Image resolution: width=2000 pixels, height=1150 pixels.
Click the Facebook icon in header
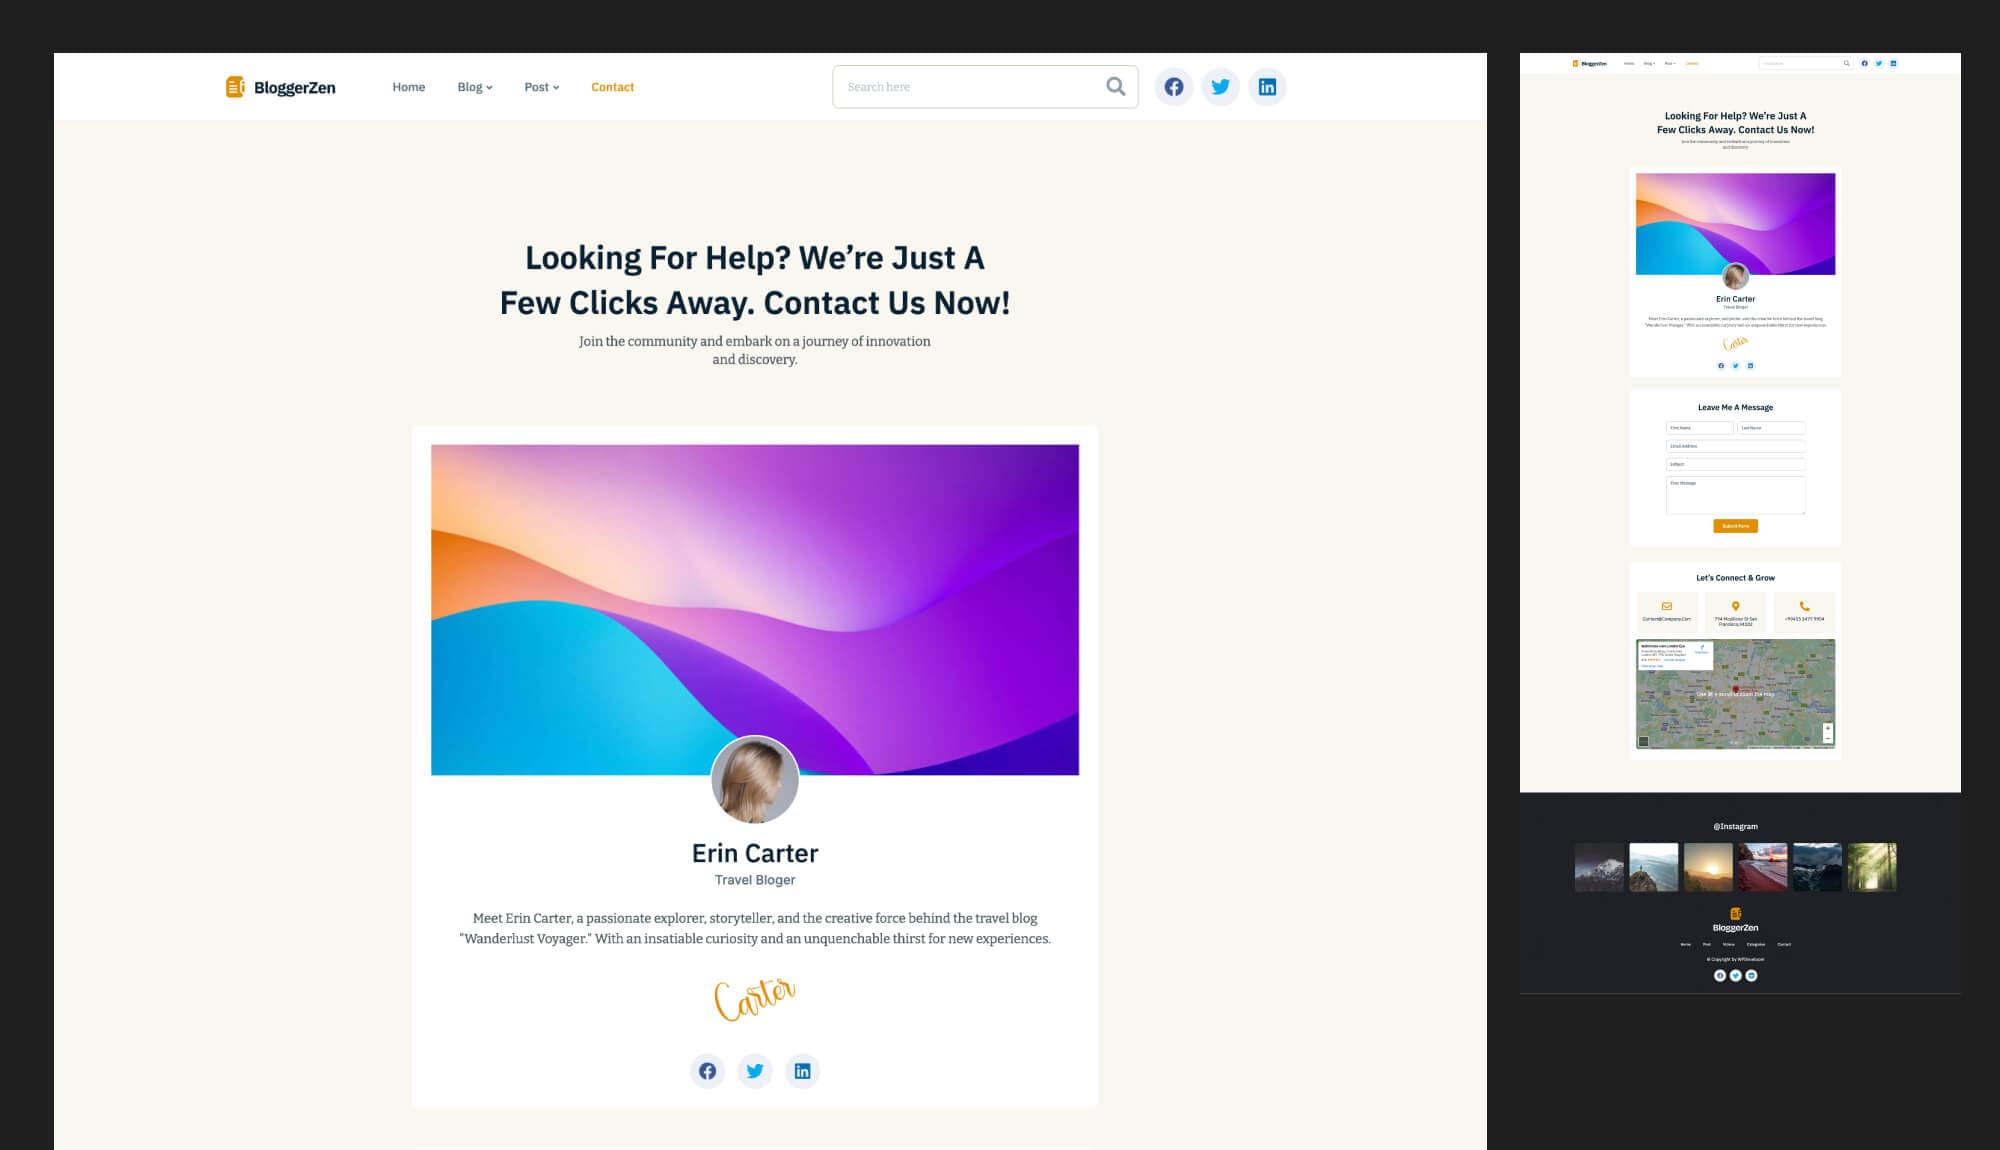[x=1174, y=87]
